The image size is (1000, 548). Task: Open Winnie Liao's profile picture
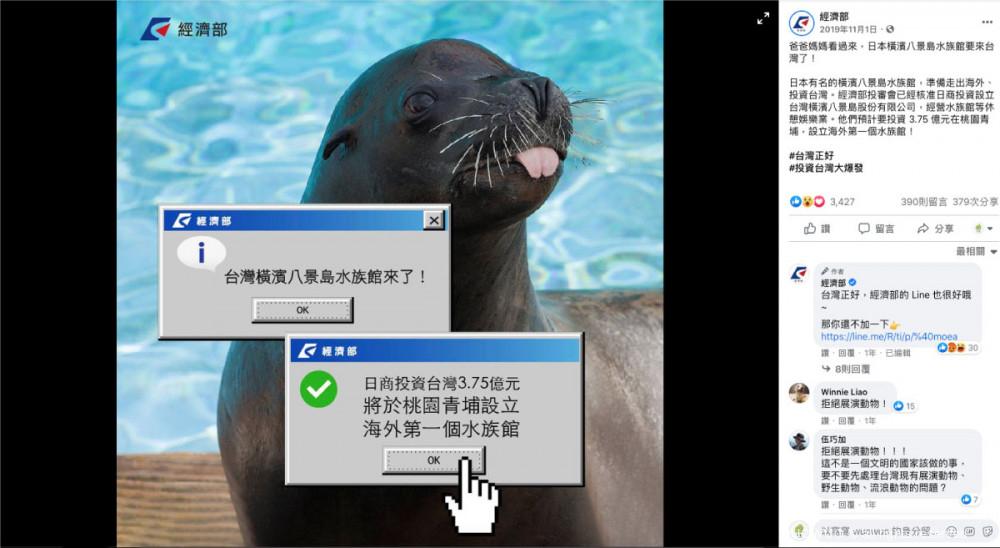[x=799, y=393]
